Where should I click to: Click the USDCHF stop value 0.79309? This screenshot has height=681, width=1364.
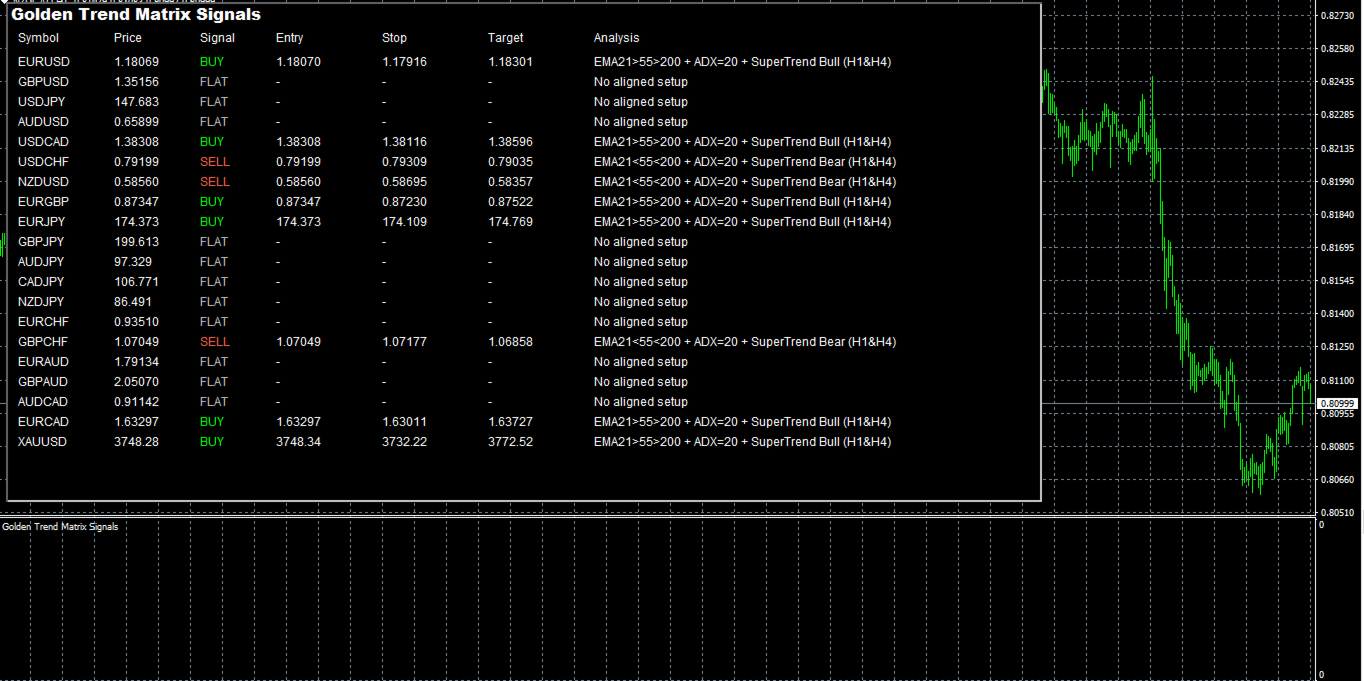[x=404, y=162]
